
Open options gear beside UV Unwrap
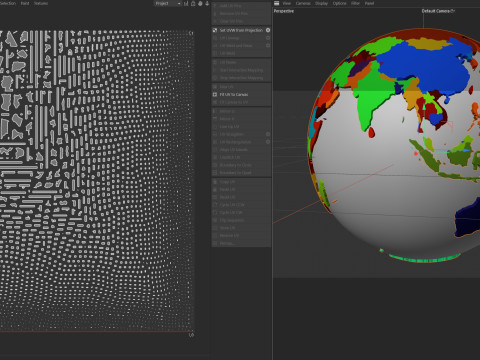(x=268, y=38)
